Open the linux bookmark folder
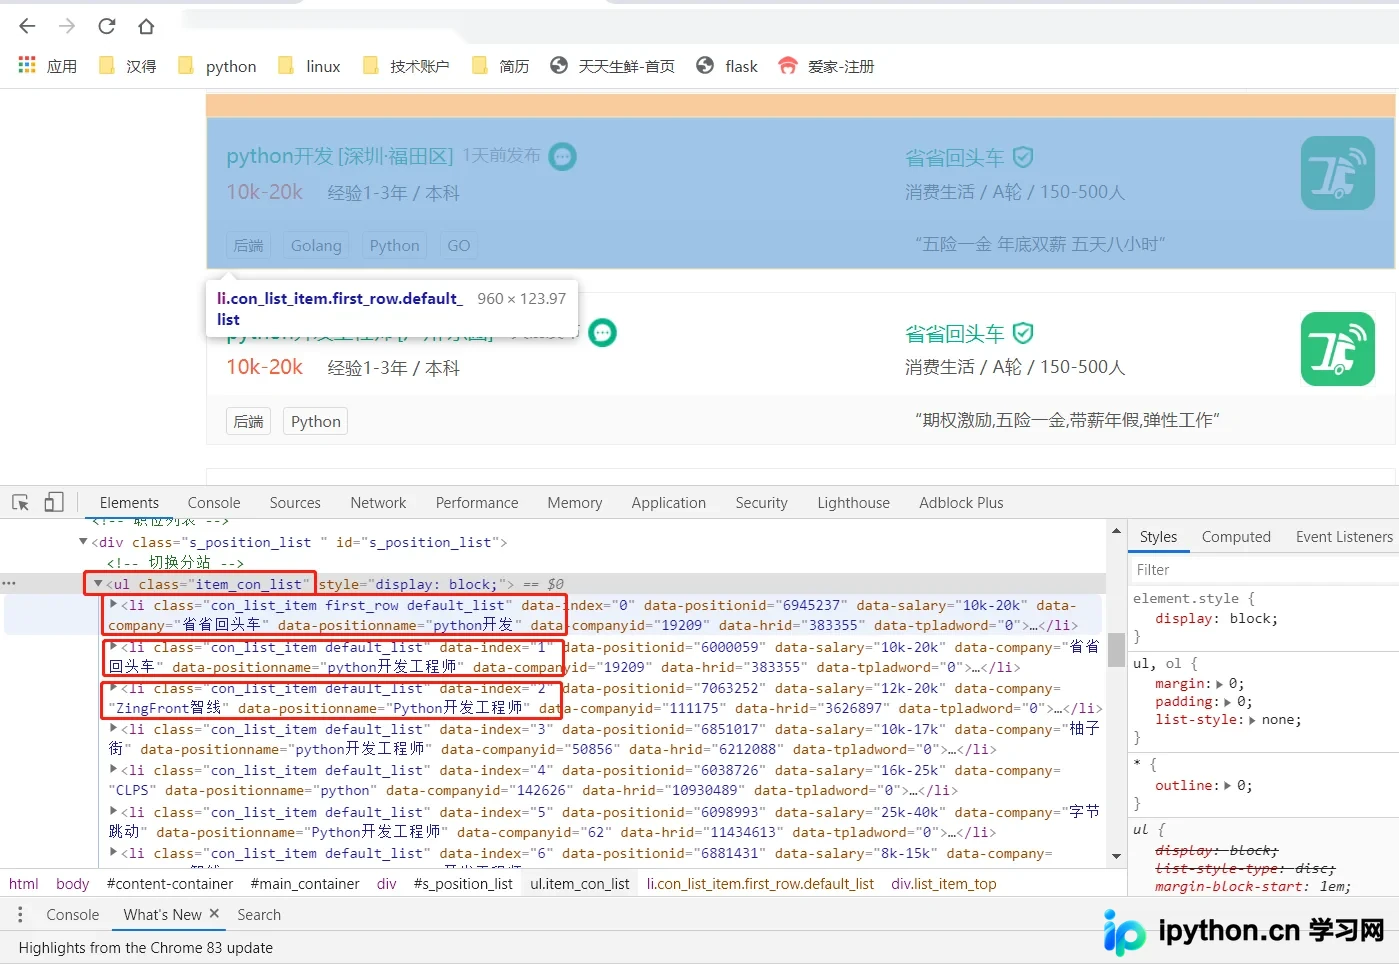Screen dimensions: 1399x973 (309, 66)
